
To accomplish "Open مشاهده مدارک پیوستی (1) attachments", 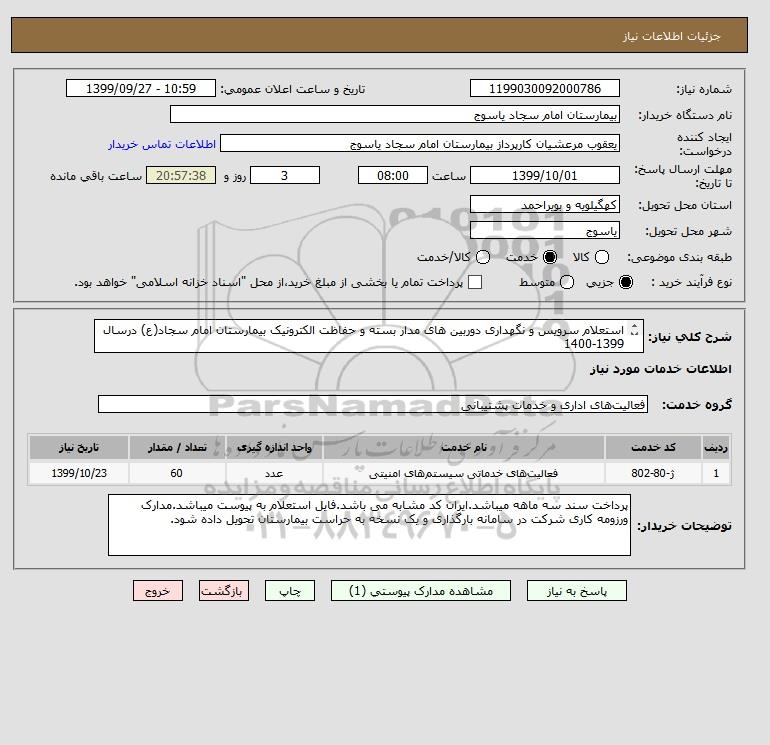I will coord(421,591).
